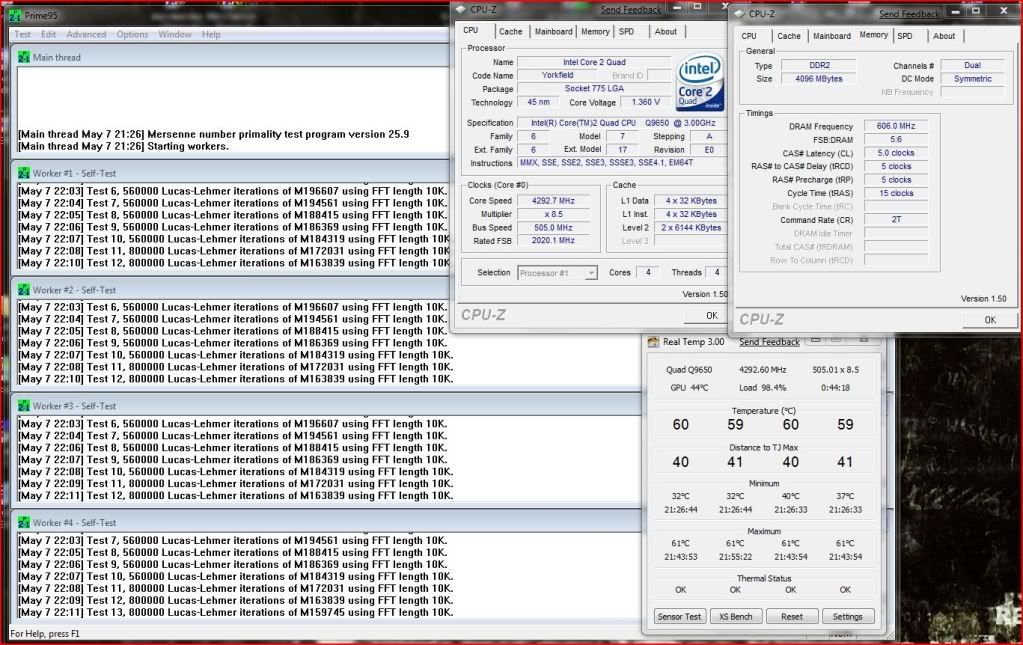1023x645 pixels.
Task: Click the Core Voltage value 1.360 V
Action: coord(645,102)
